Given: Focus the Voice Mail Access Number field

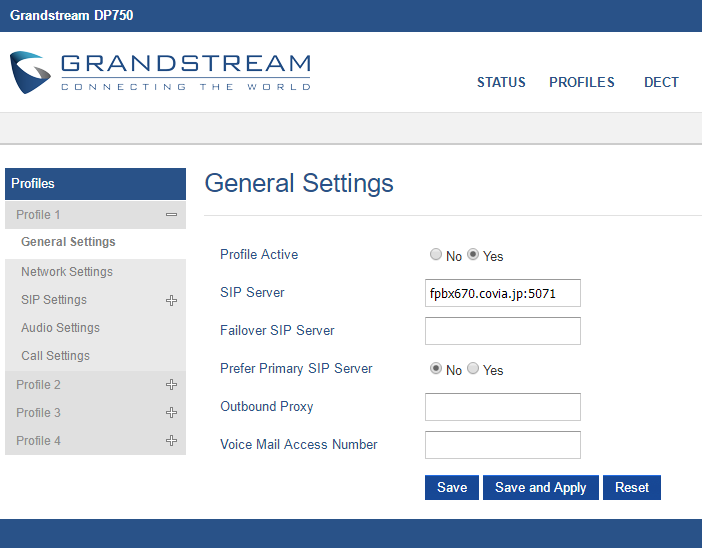Looking at the screenshot, I should 503,445.
